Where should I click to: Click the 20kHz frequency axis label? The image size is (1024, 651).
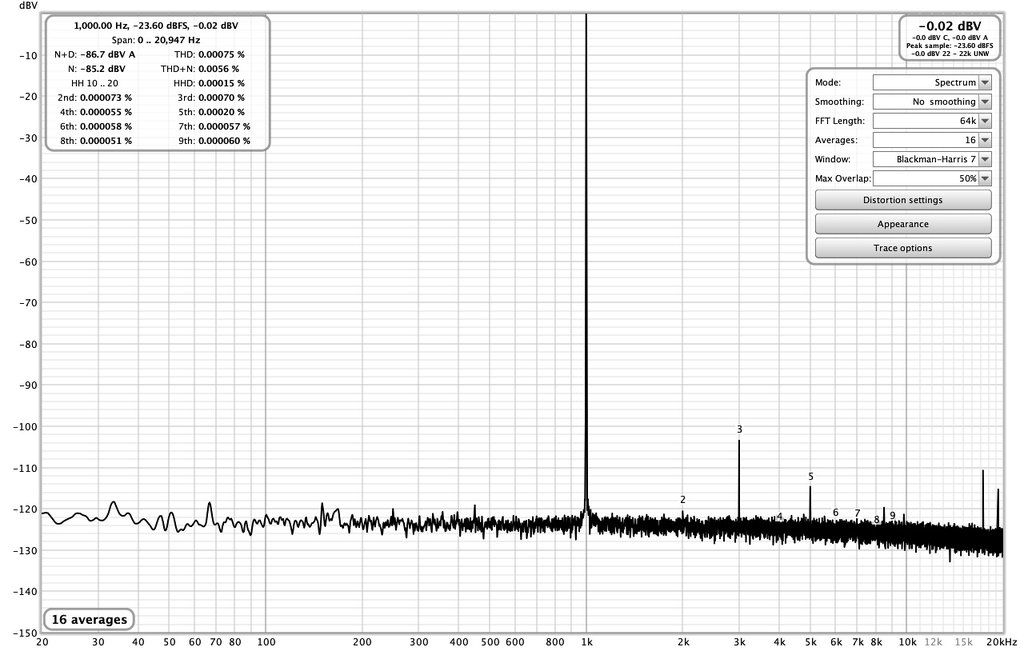click(x=1002, y=642)
